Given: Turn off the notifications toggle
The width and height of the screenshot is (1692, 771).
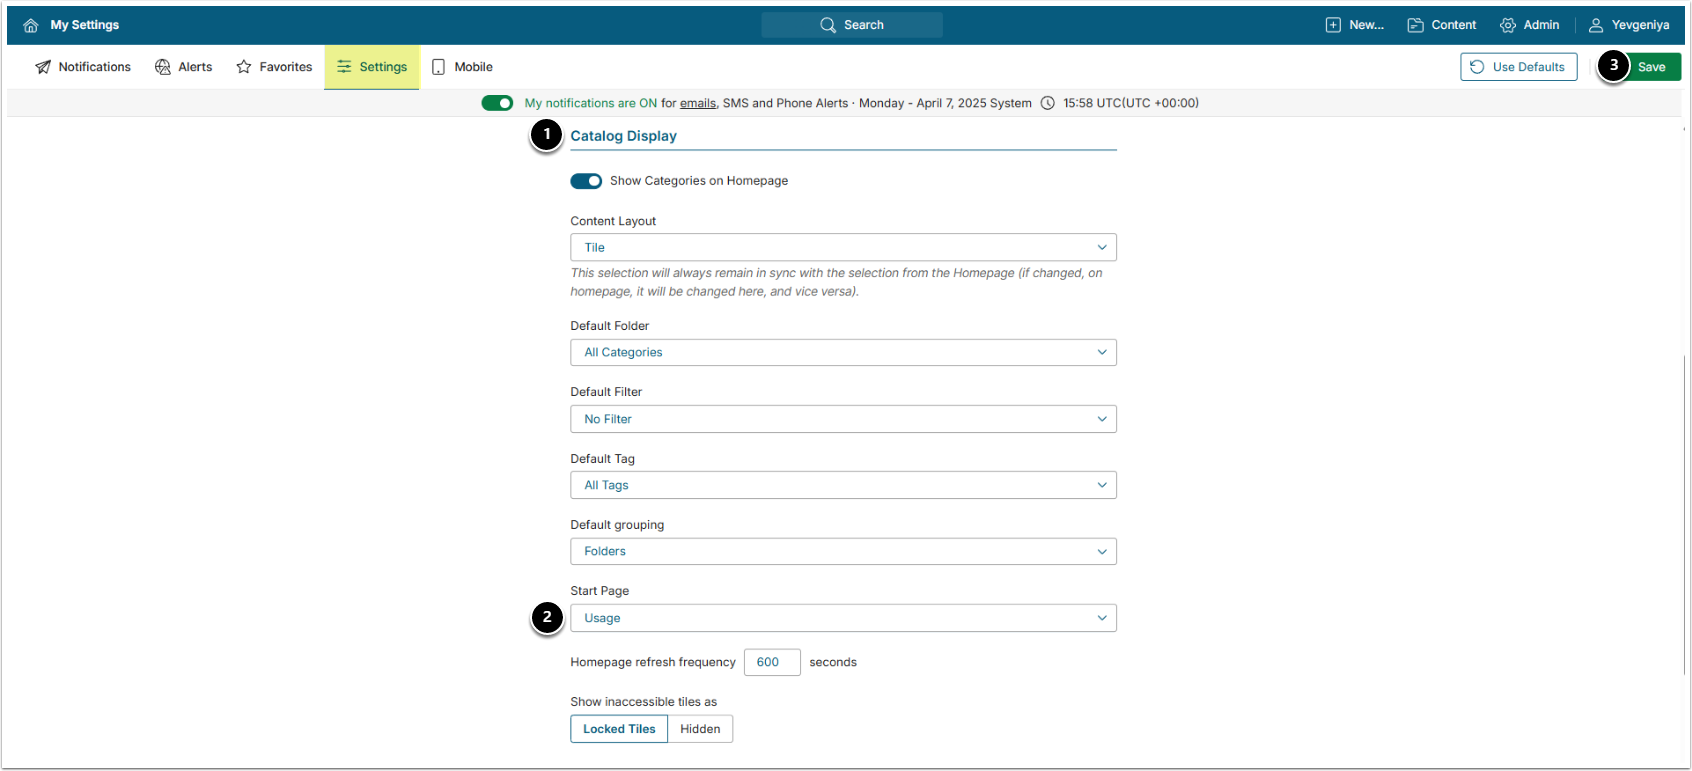Looking at the screenshot, I should tap(497, 103).
